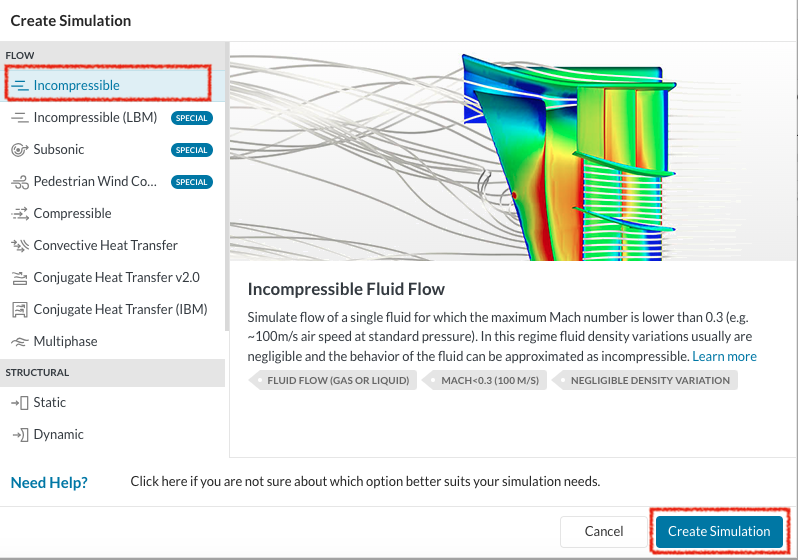Image resolution: width=798 pixels, height=560 pixels.
Task: Click the Subsonic turbine icon
Action: click(x=19, y=150)
